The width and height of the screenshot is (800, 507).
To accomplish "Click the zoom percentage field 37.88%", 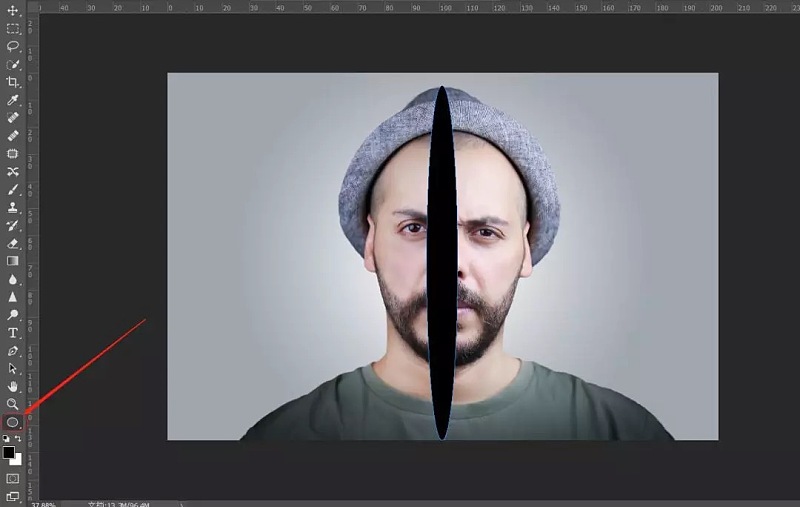I will (43, 504).
